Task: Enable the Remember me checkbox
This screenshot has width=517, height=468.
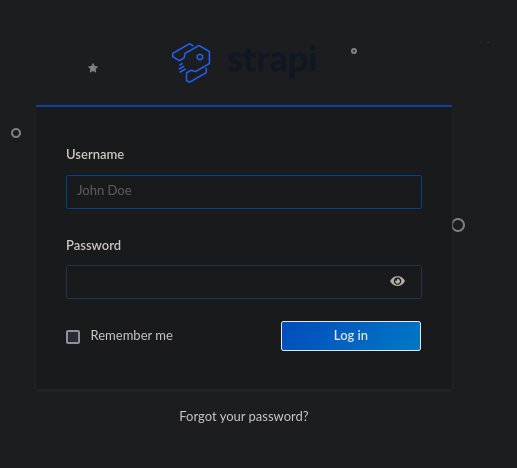Action: pos(73,337)
